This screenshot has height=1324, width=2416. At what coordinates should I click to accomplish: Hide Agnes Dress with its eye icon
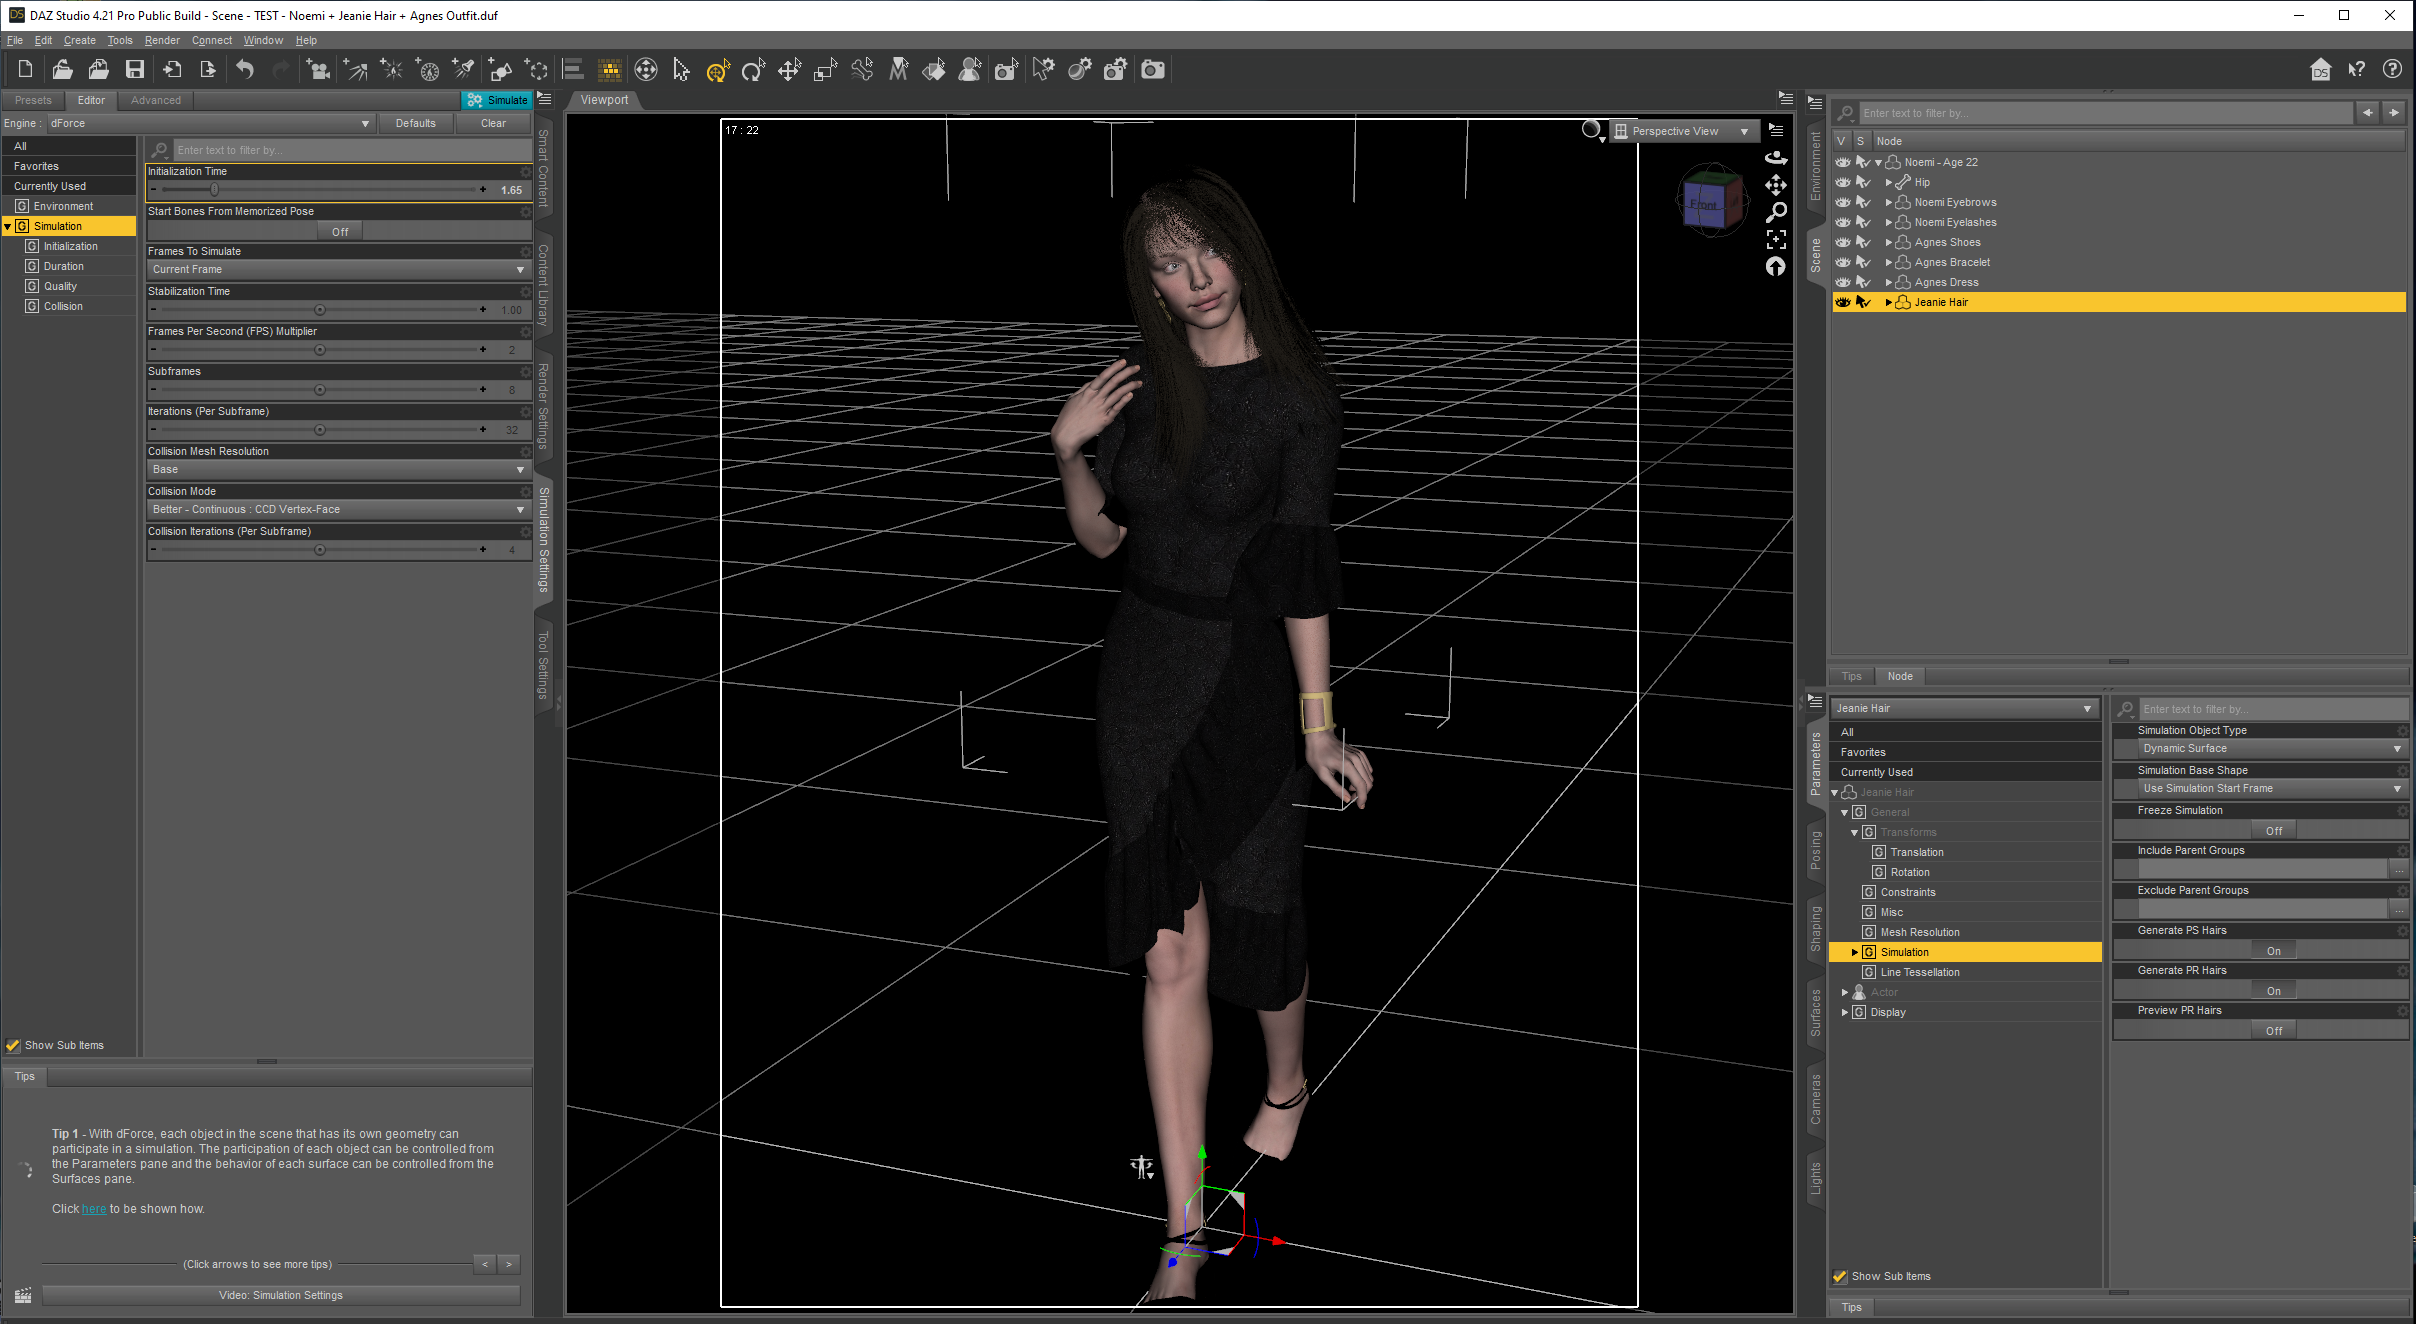point(1842,282)
